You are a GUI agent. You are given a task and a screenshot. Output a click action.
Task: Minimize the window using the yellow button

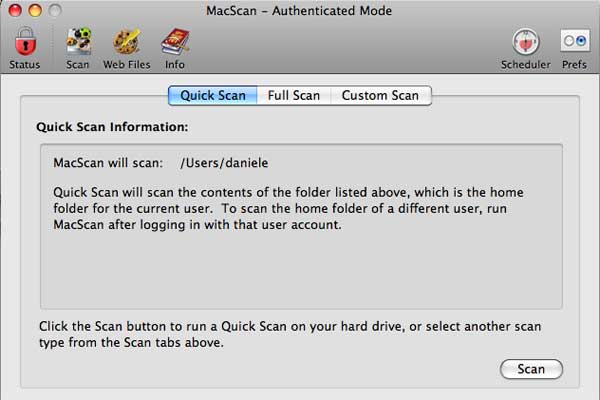point(33,11)
